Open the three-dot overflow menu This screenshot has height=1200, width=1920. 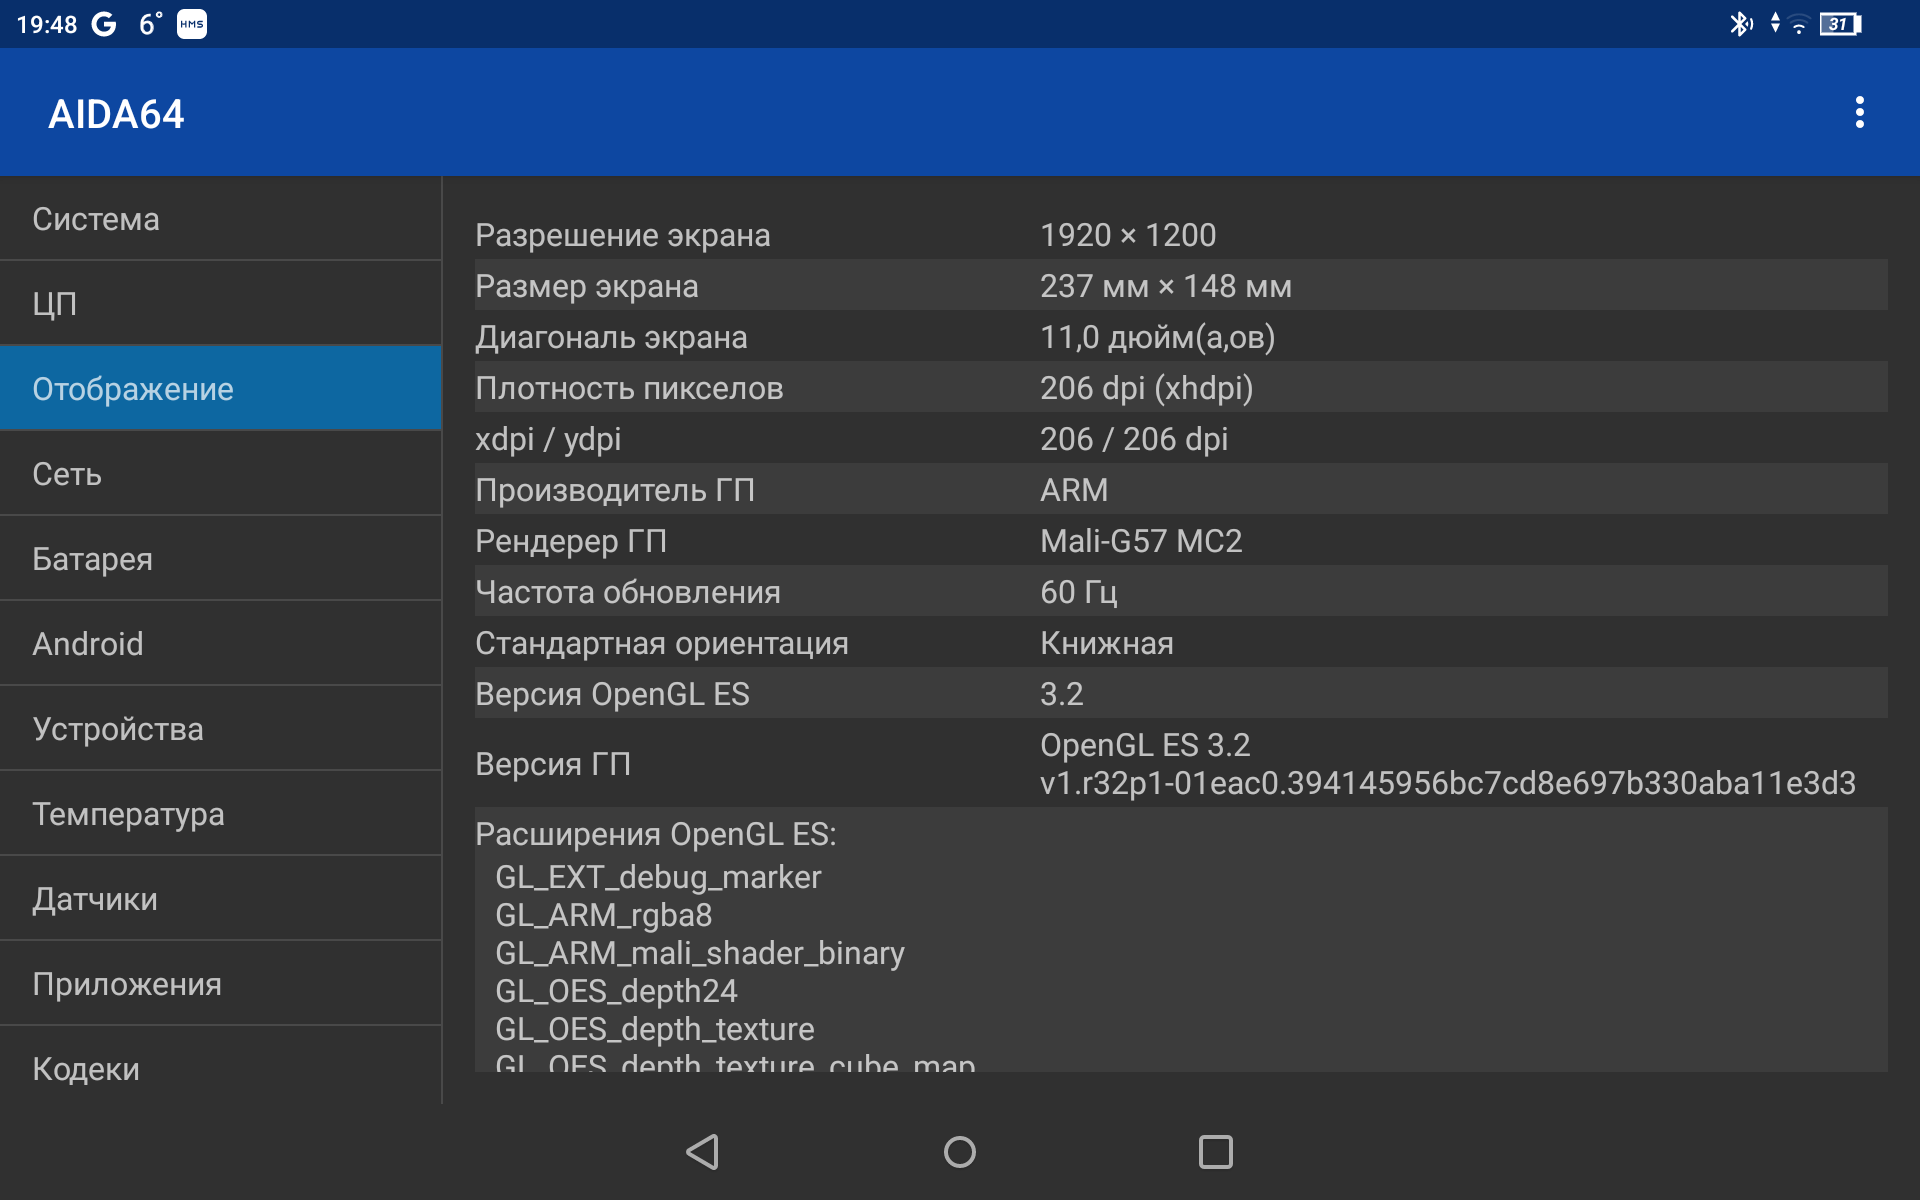click(x=1859, y=113)
